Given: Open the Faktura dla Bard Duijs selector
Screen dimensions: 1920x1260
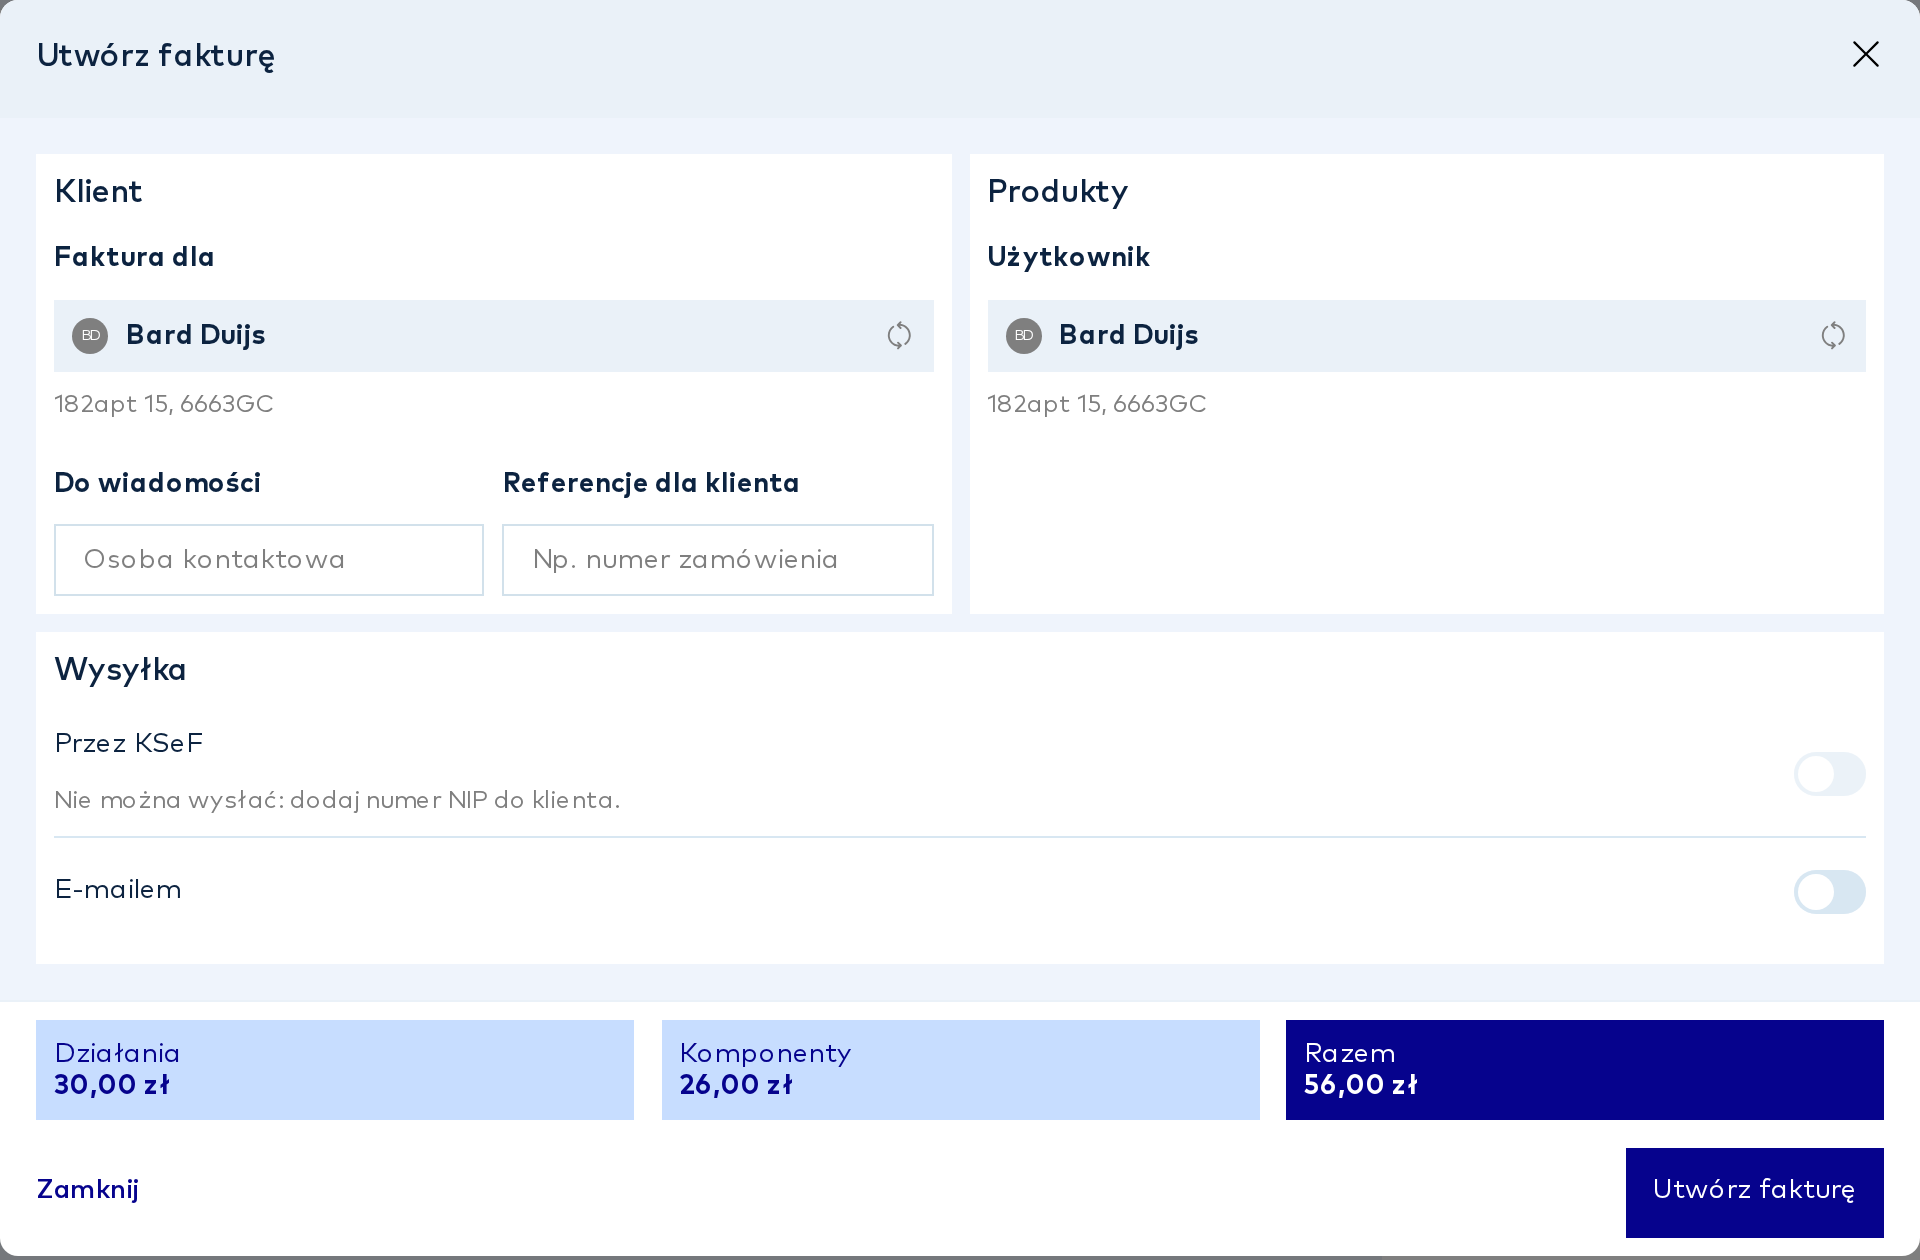Looking at the screenshot, I should coord(494,336).
